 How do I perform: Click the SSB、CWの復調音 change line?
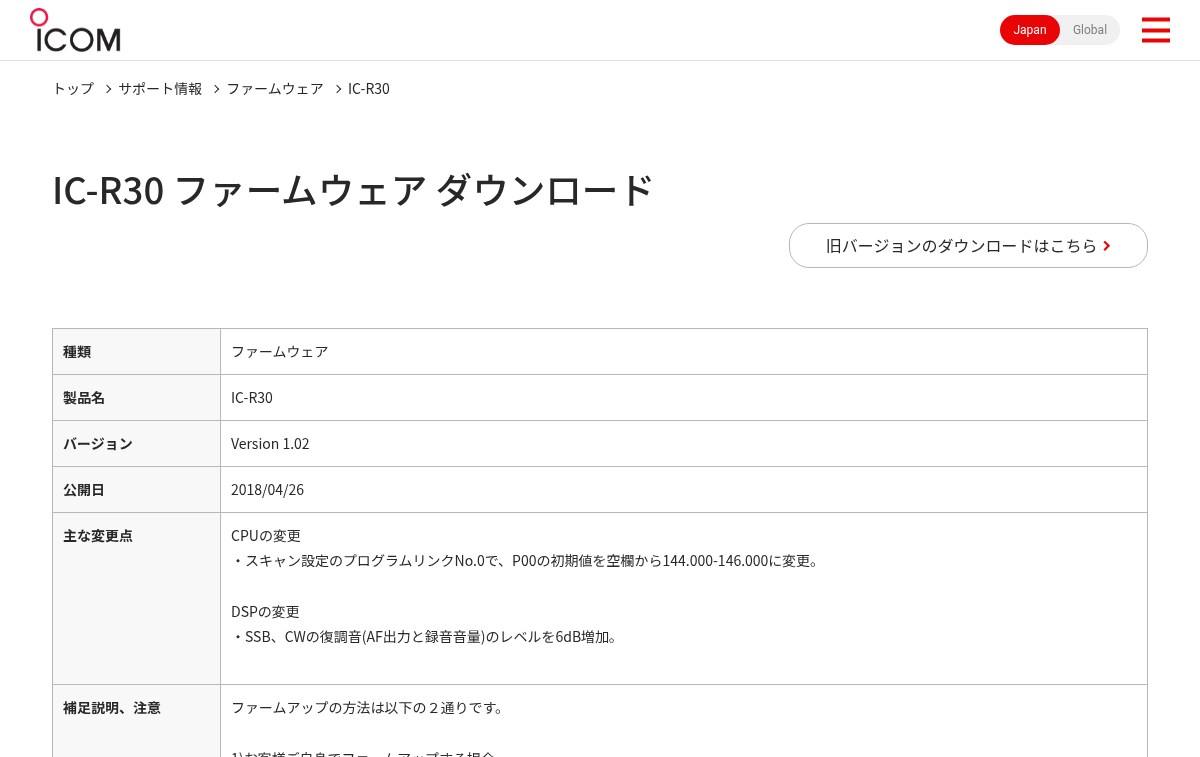(x=426, y=637)
